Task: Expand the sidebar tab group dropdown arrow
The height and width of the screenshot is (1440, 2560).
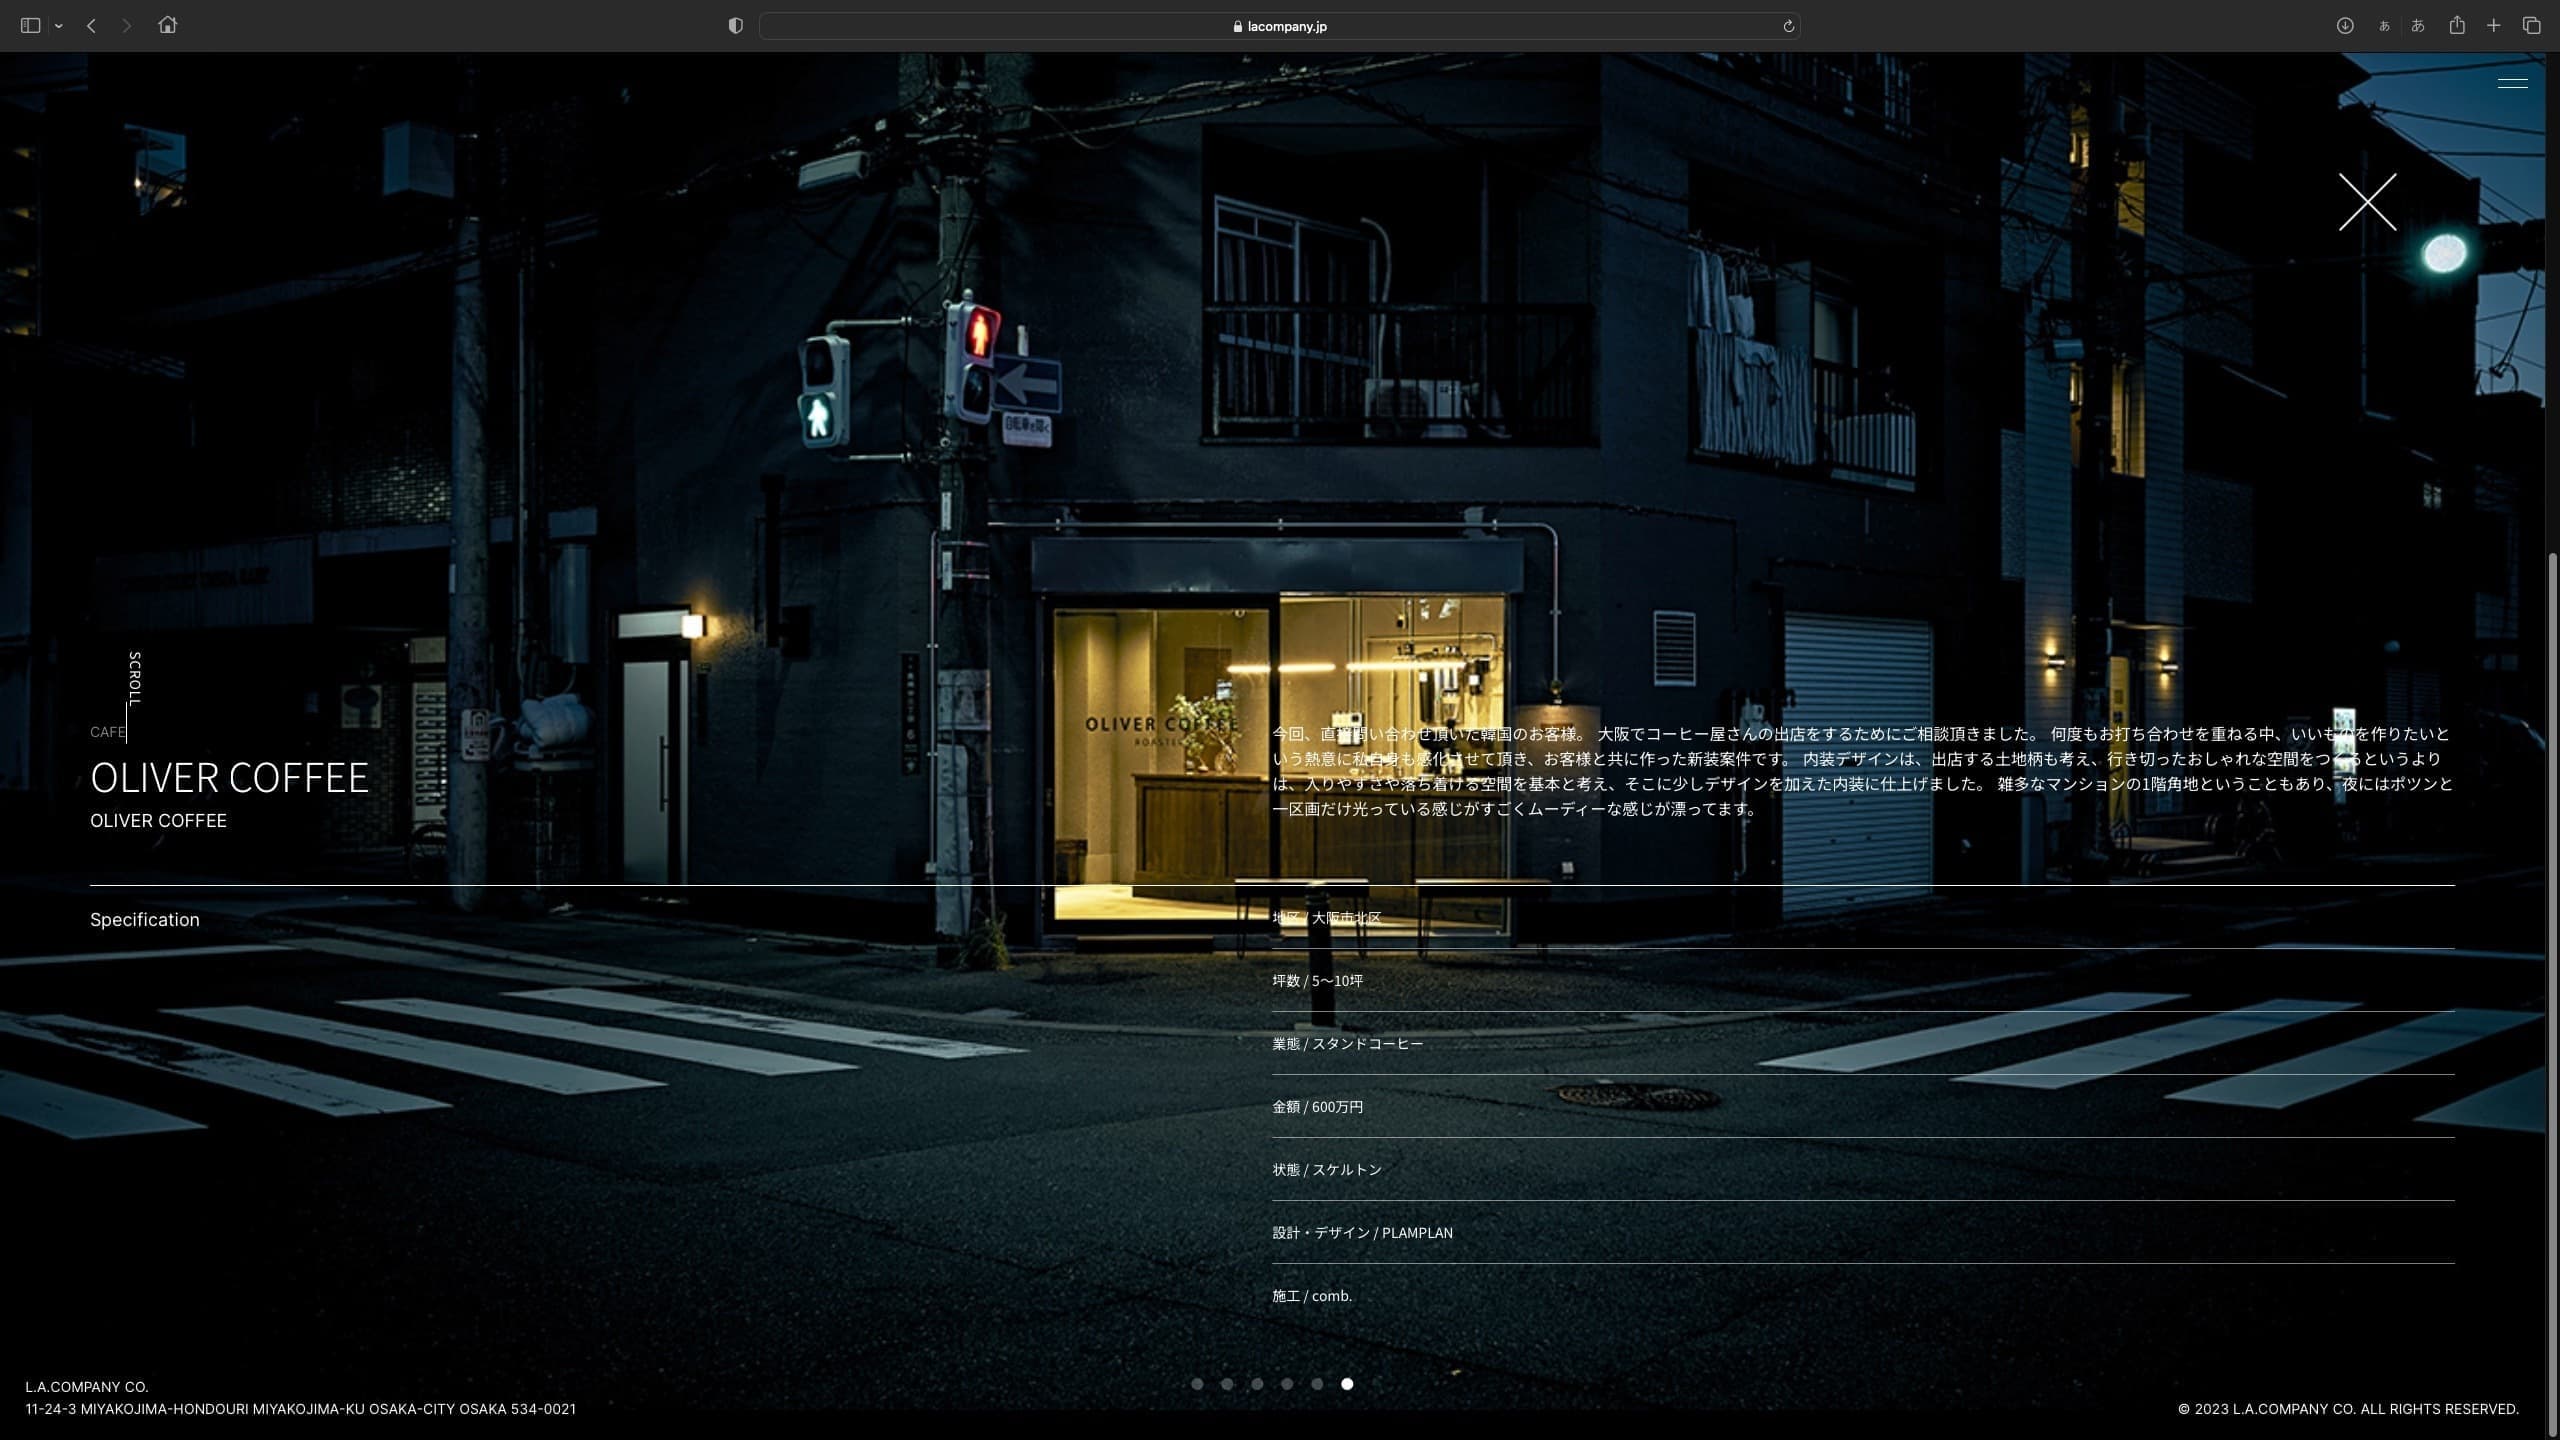Action: (x=59, y=26)
